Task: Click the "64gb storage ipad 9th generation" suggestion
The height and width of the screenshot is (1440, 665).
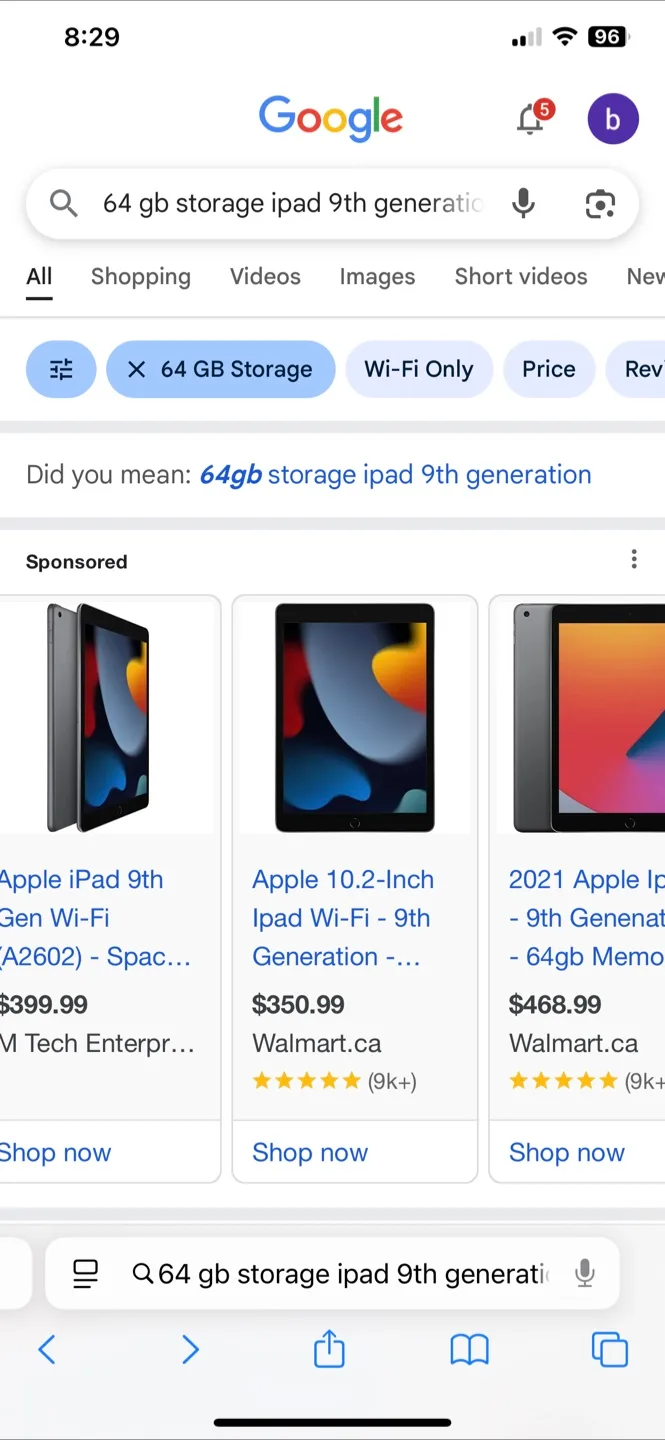Action: (x=395, y=475)
